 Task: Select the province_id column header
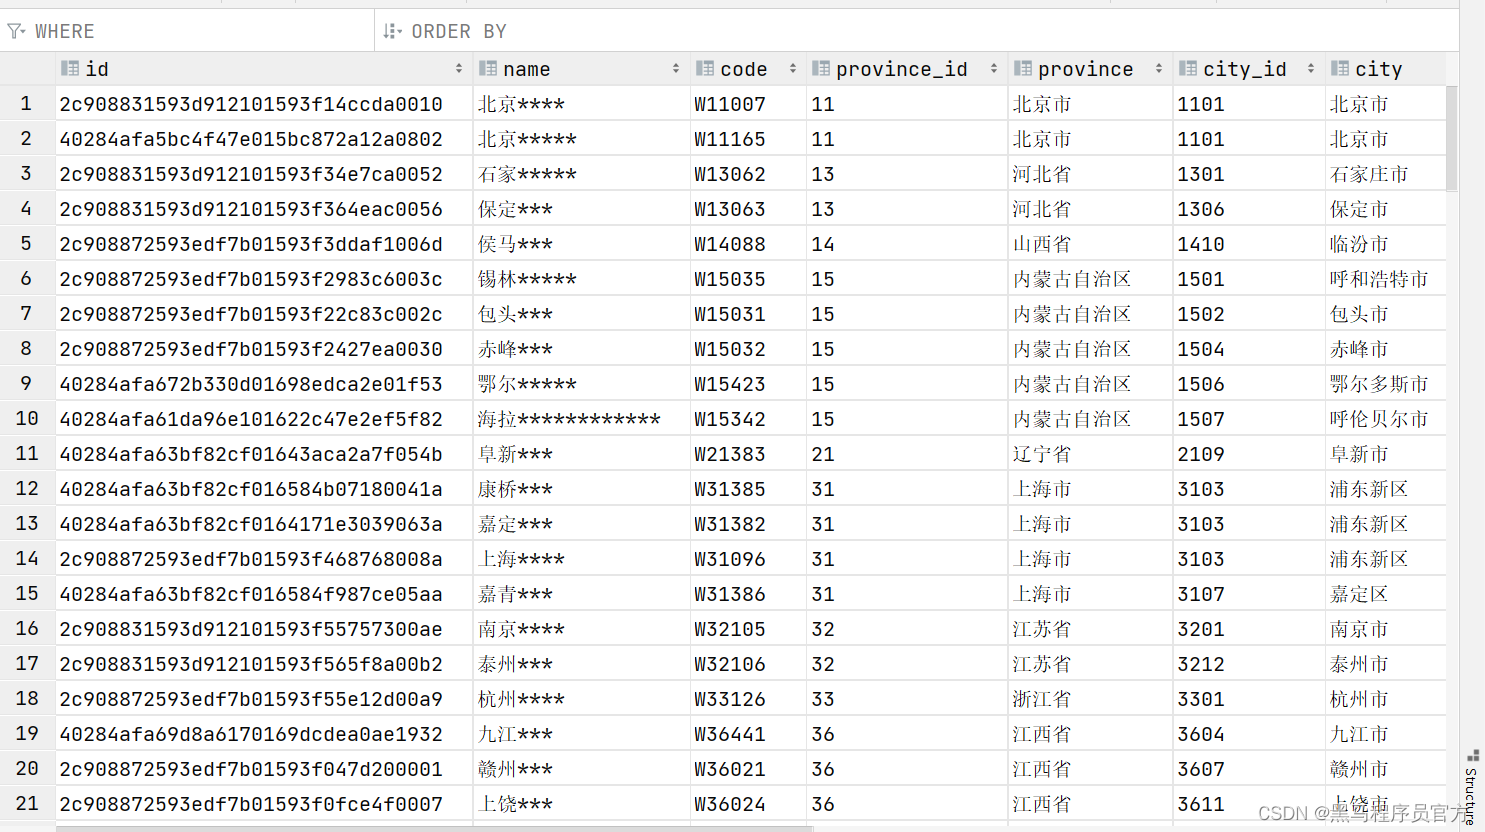(907, 69)
